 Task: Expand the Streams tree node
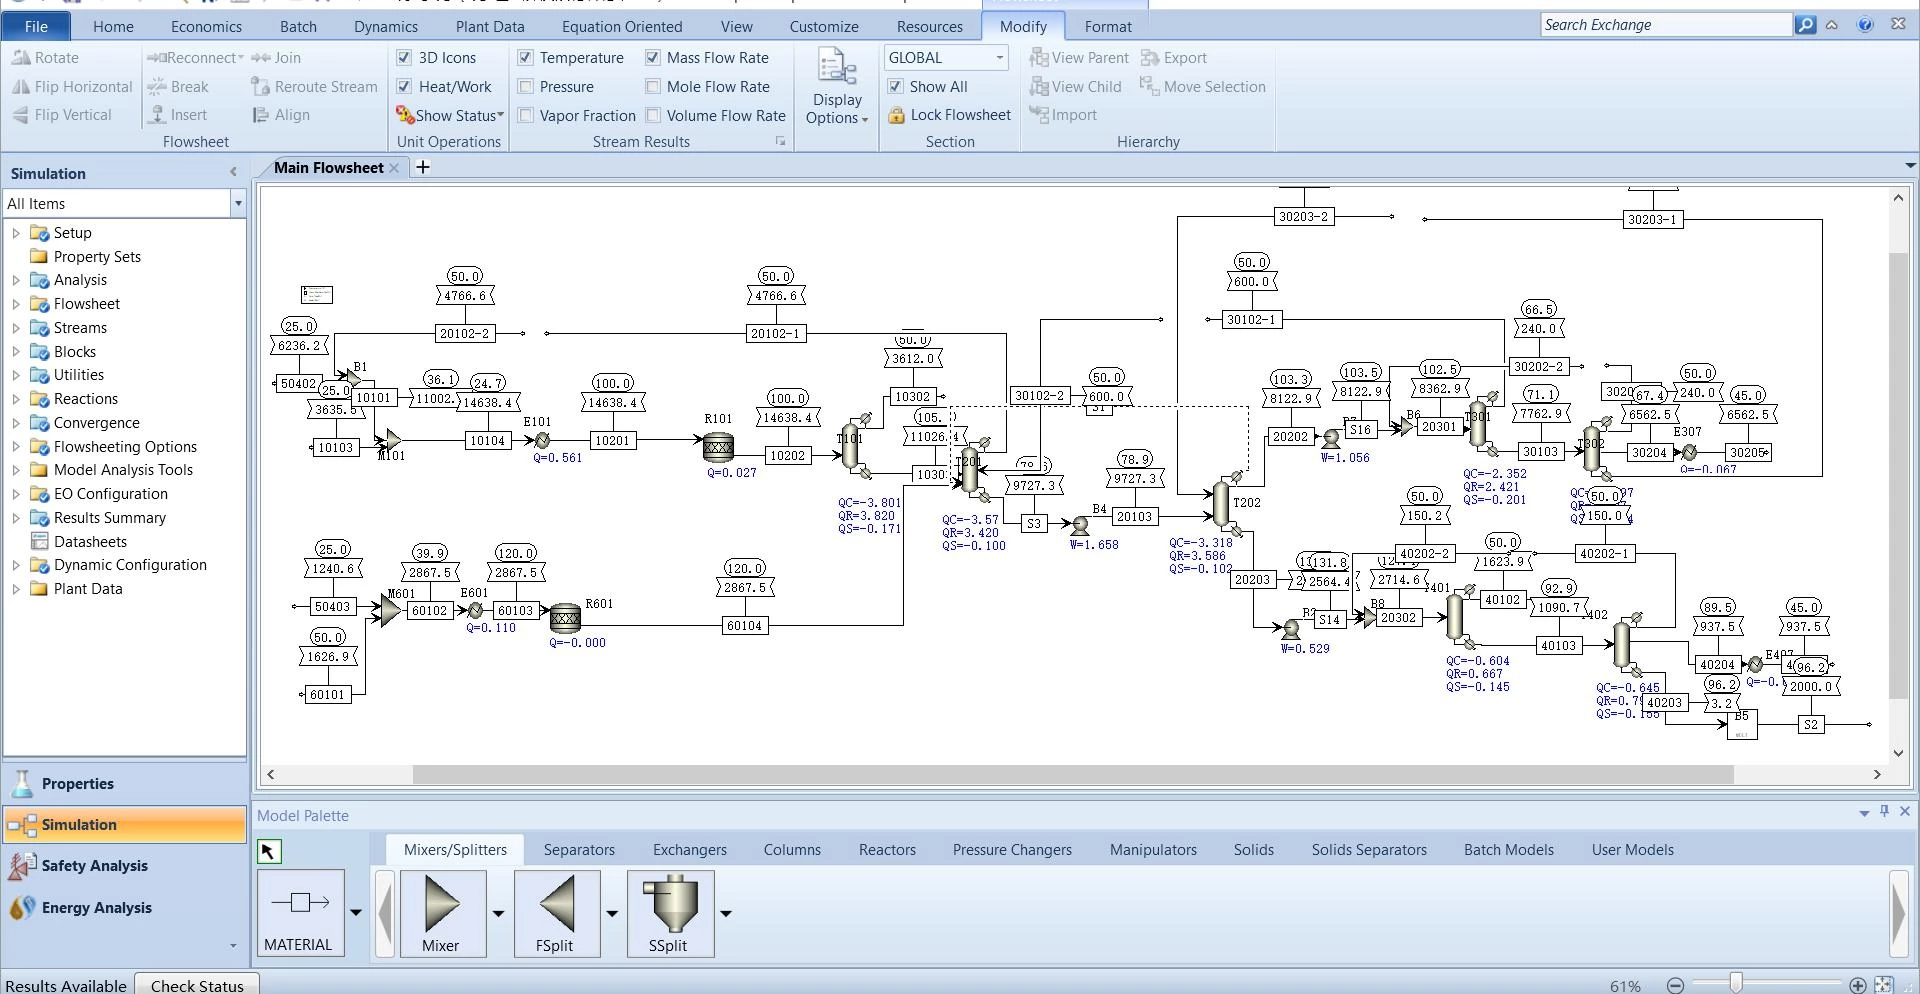[16, 328]
